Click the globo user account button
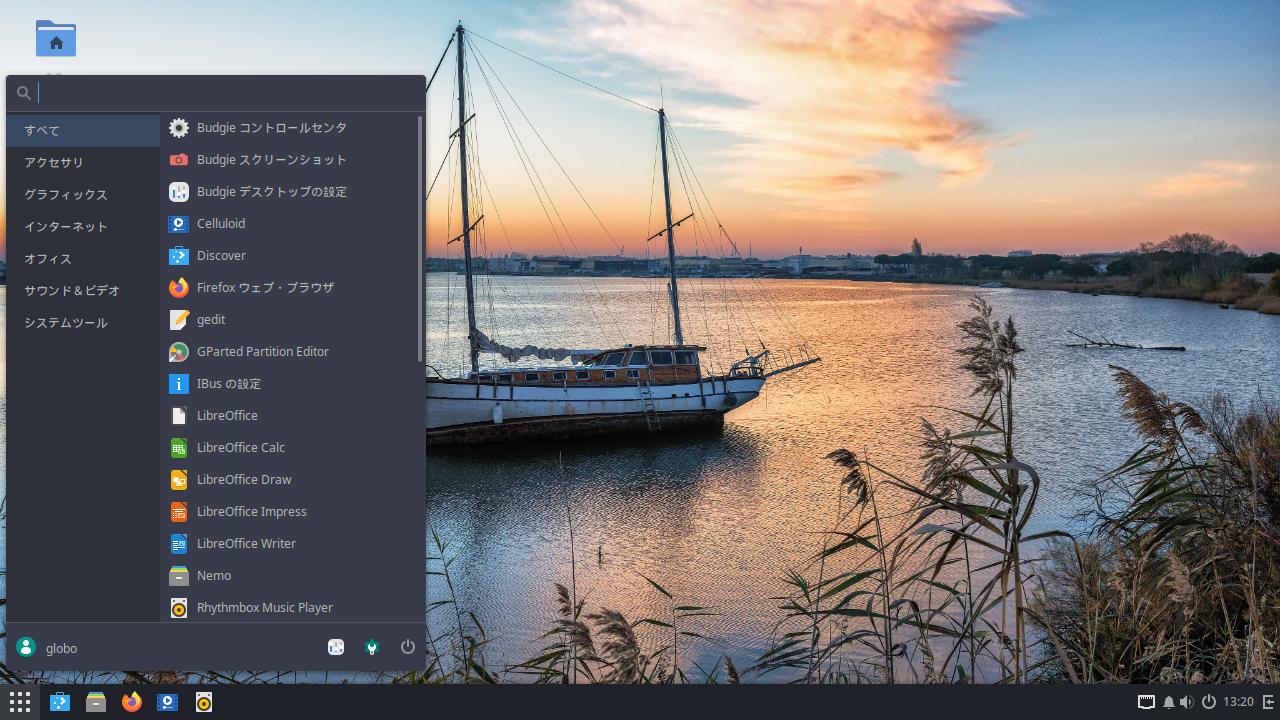This screenshot has width=1280, height=720. pos(48,648)
